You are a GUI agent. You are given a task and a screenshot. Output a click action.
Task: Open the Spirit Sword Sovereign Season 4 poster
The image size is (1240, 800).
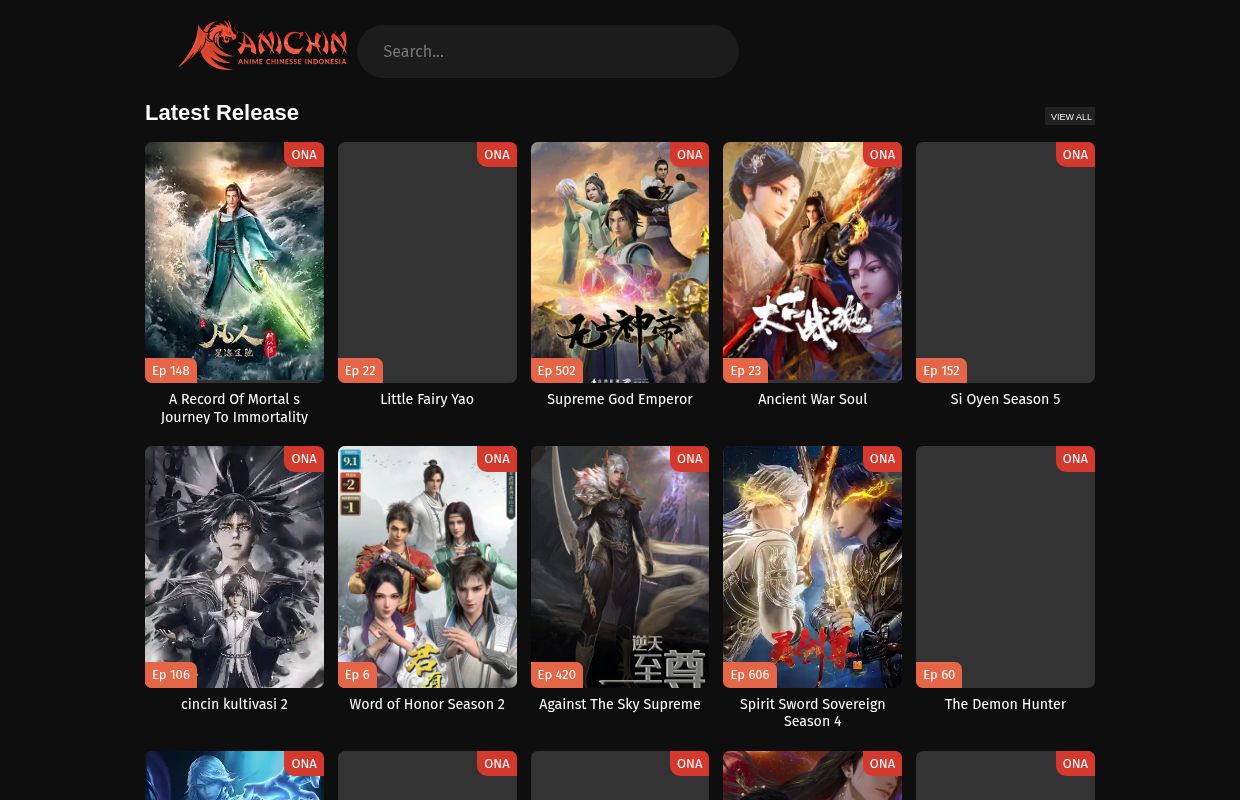(x=812, y=567)
